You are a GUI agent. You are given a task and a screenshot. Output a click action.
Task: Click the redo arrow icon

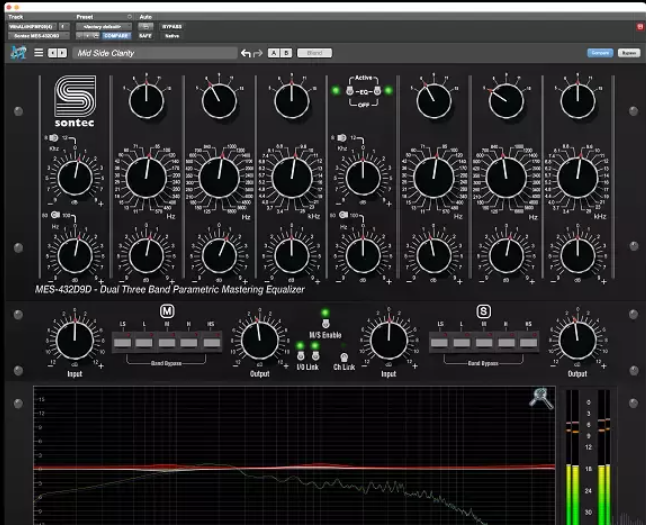pyautogui.click(x=258, y=53)
